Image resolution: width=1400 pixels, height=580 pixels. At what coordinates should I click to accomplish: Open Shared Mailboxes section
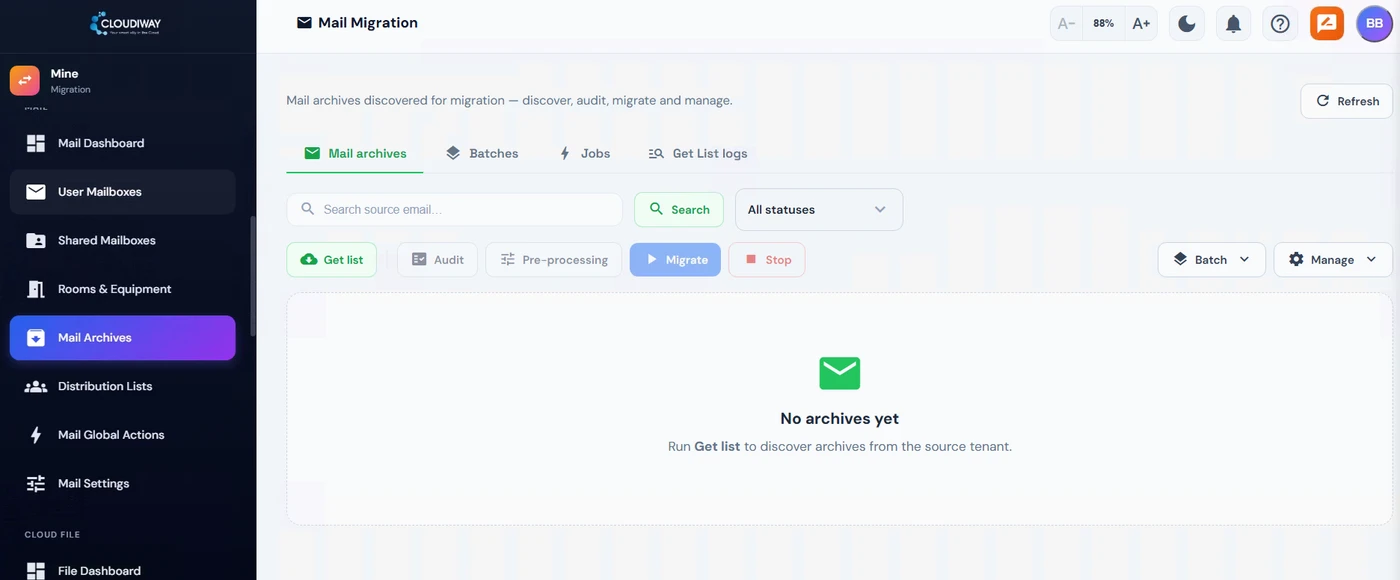(123, 240)
